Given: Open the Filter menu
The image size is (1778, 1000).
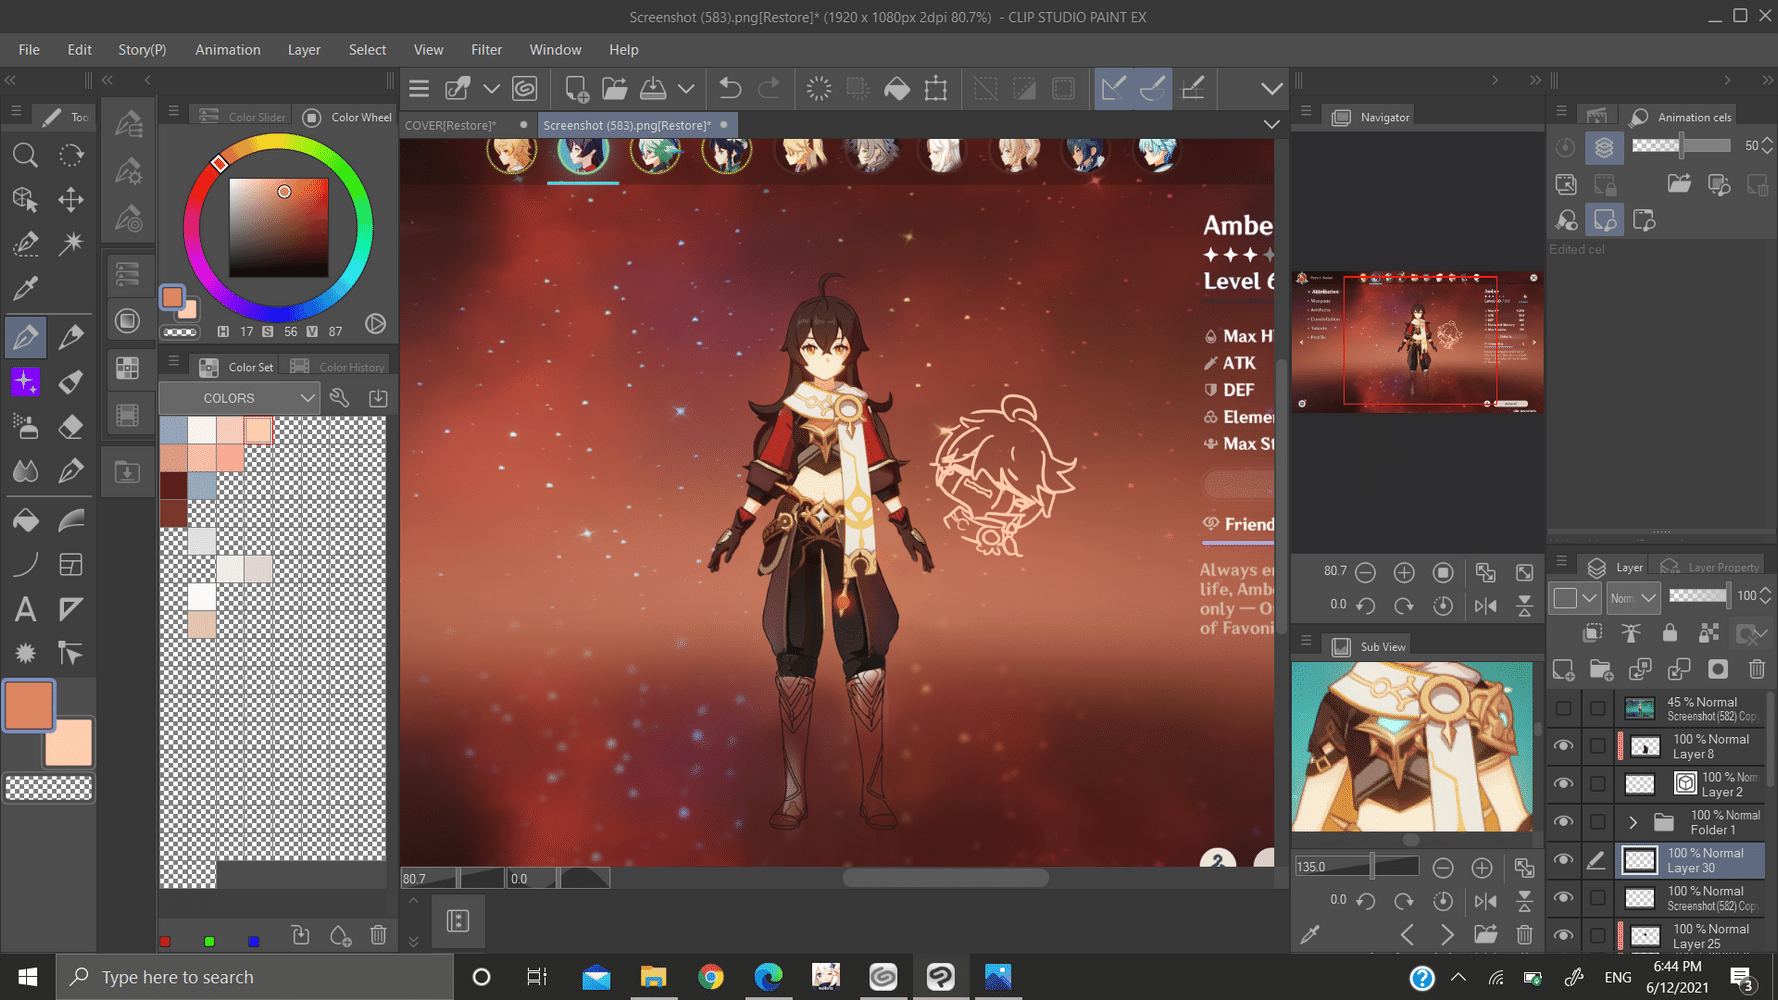Looking at the screenshot, I should pyautogui.click(x=486, y=49).
